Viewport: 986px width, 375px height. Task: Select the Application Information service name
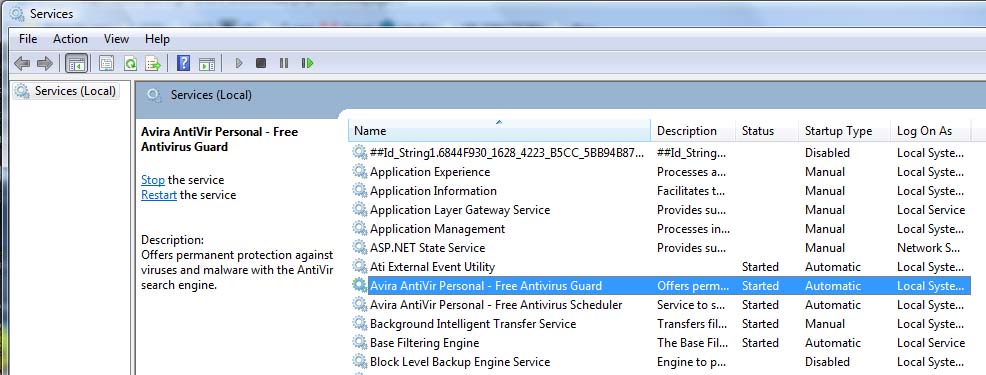click(x=433, y=191)
